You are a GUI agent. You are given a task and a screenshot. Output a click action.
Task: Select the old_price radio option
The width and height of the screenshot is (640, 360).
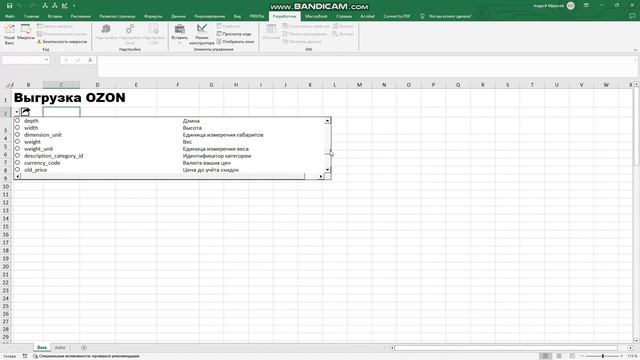click(x=18, y=169)
